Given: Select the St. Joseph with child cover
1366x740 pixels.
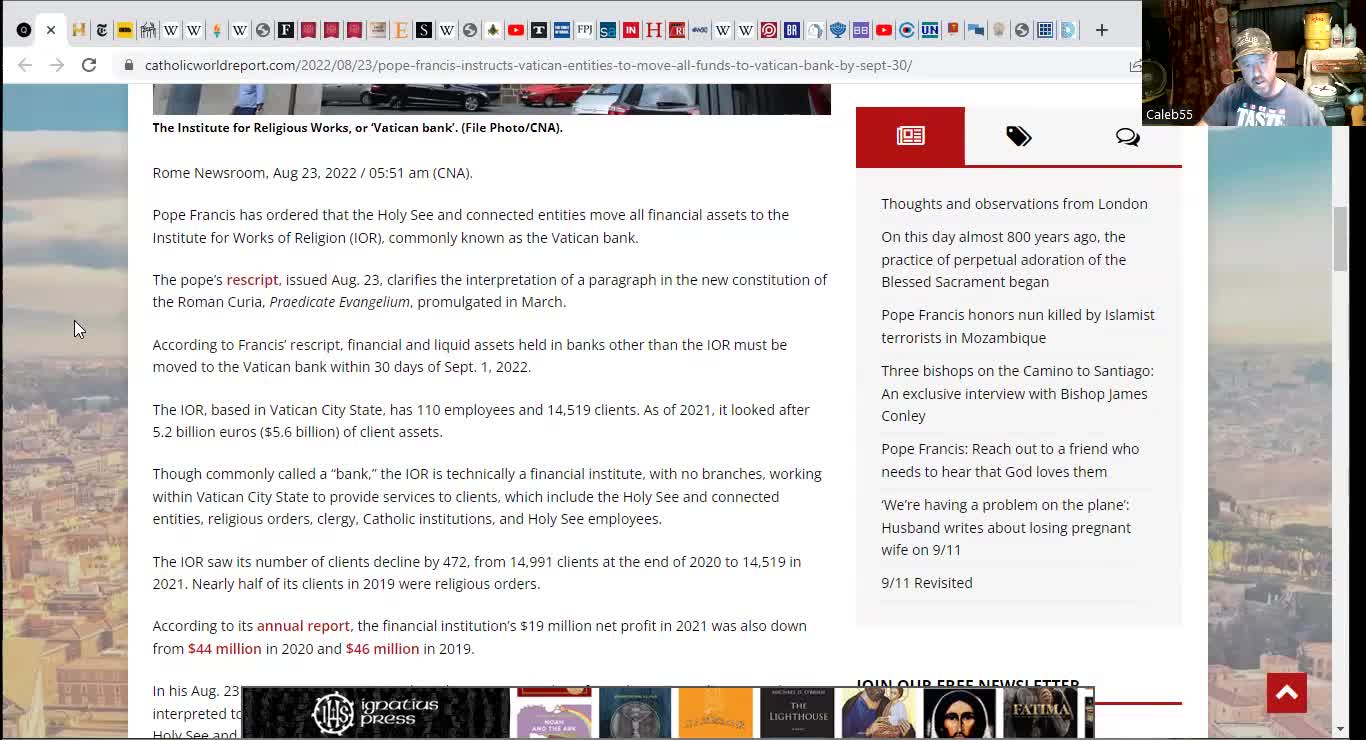Looking at the screenshot, I should 878,714.
